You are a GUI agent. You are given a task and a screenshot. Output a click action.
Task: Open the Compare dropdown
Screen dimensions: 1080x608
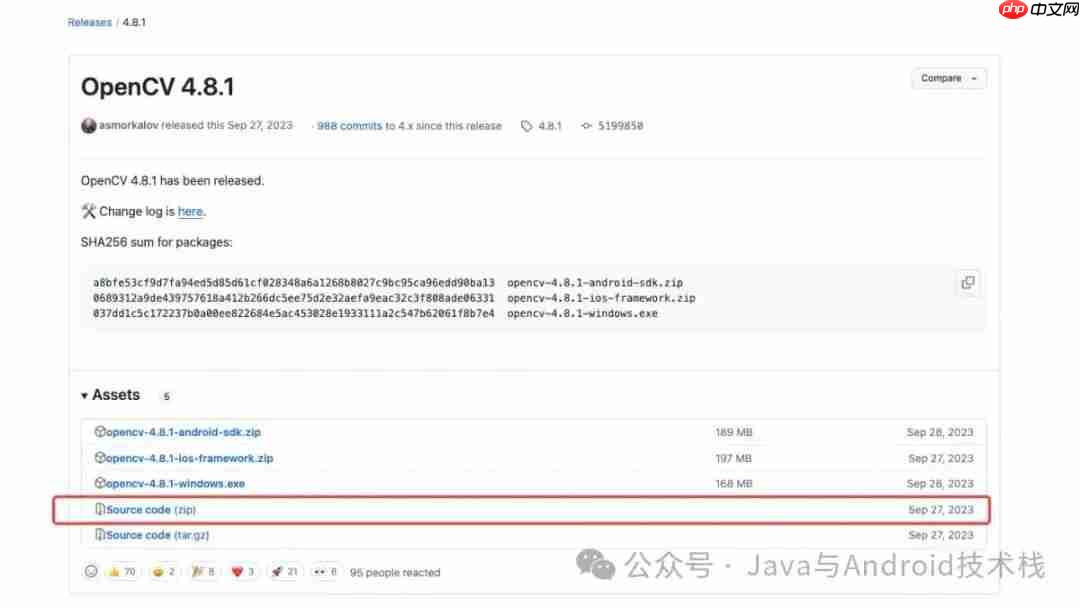(x=947, y=77)
